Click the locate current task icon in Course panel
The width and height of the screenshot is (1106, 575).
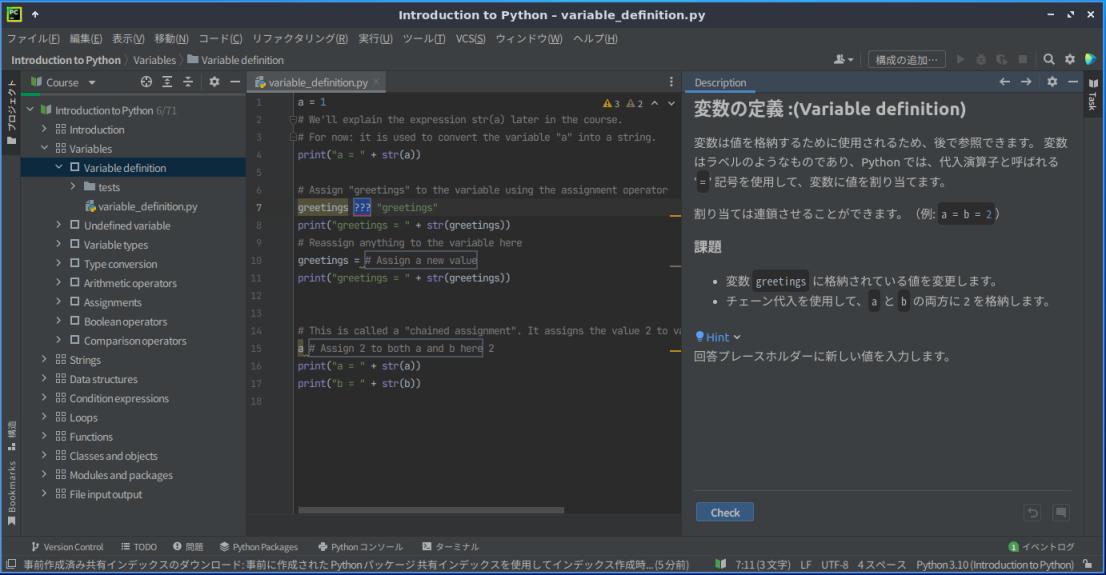pos(146,82)
